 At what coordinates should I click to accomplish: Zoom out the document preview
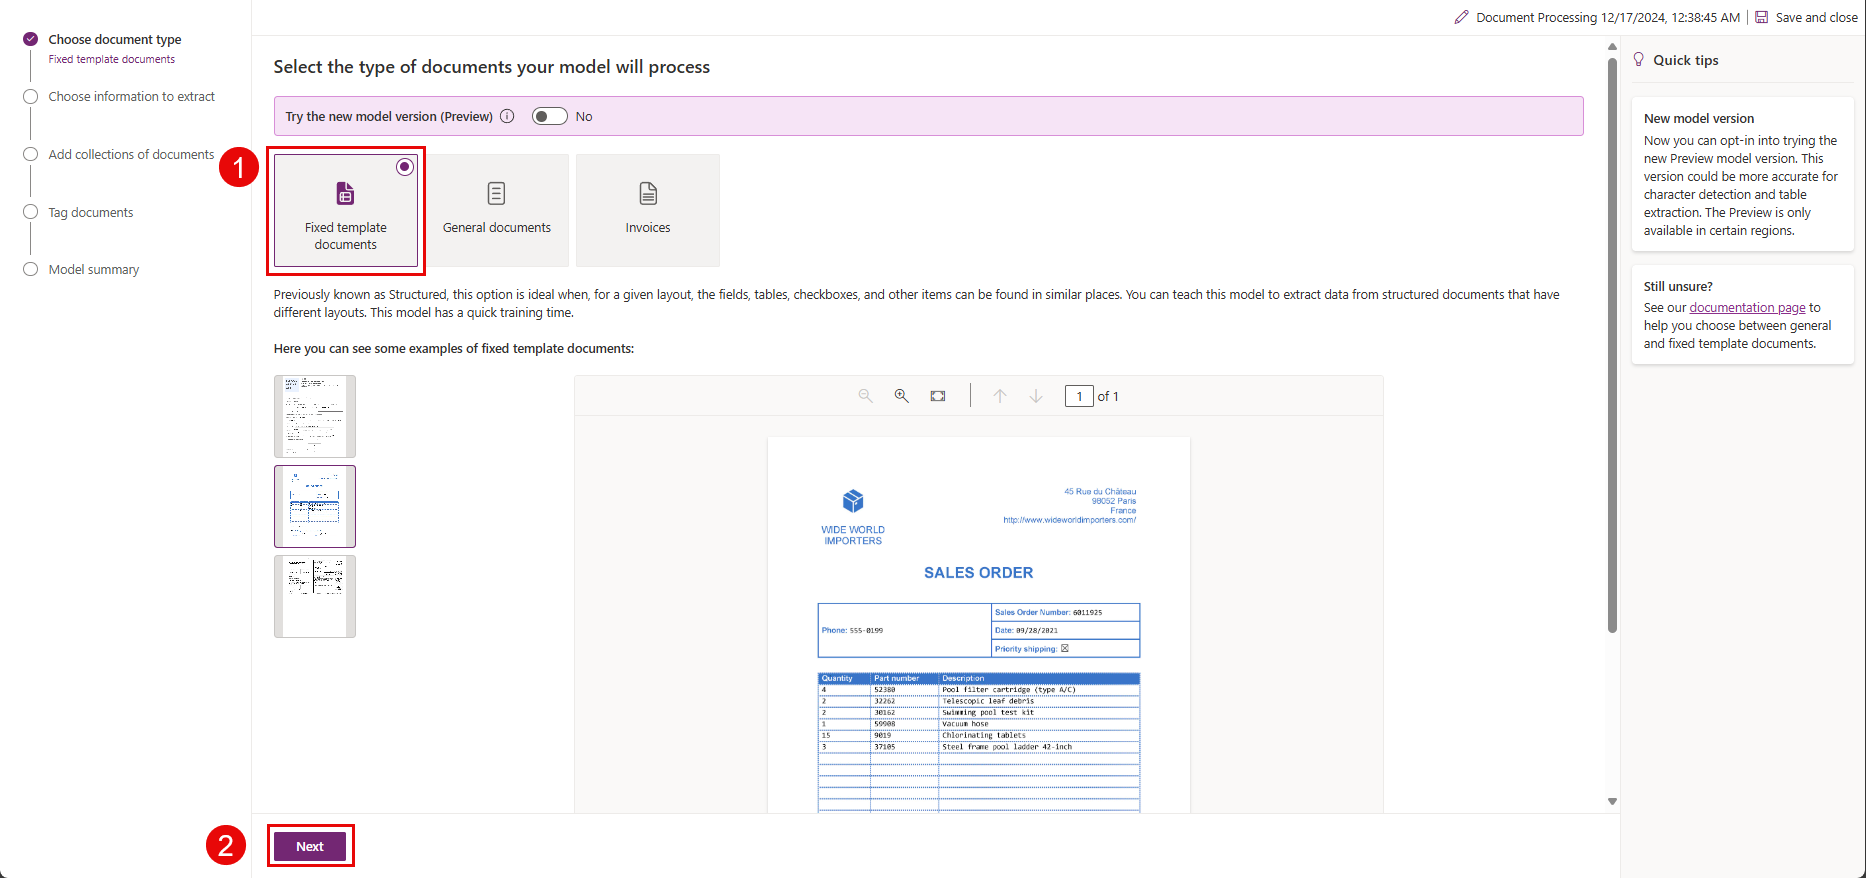[866, 396]
